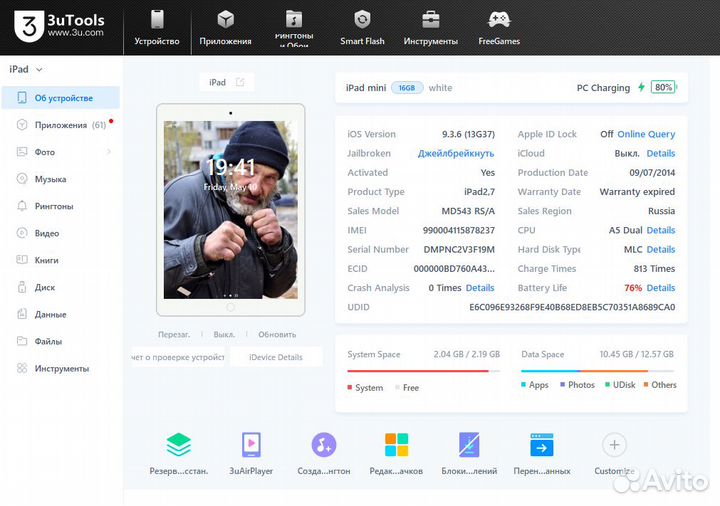
Task: Click the Photos legend color swatch
Action: 562,384
